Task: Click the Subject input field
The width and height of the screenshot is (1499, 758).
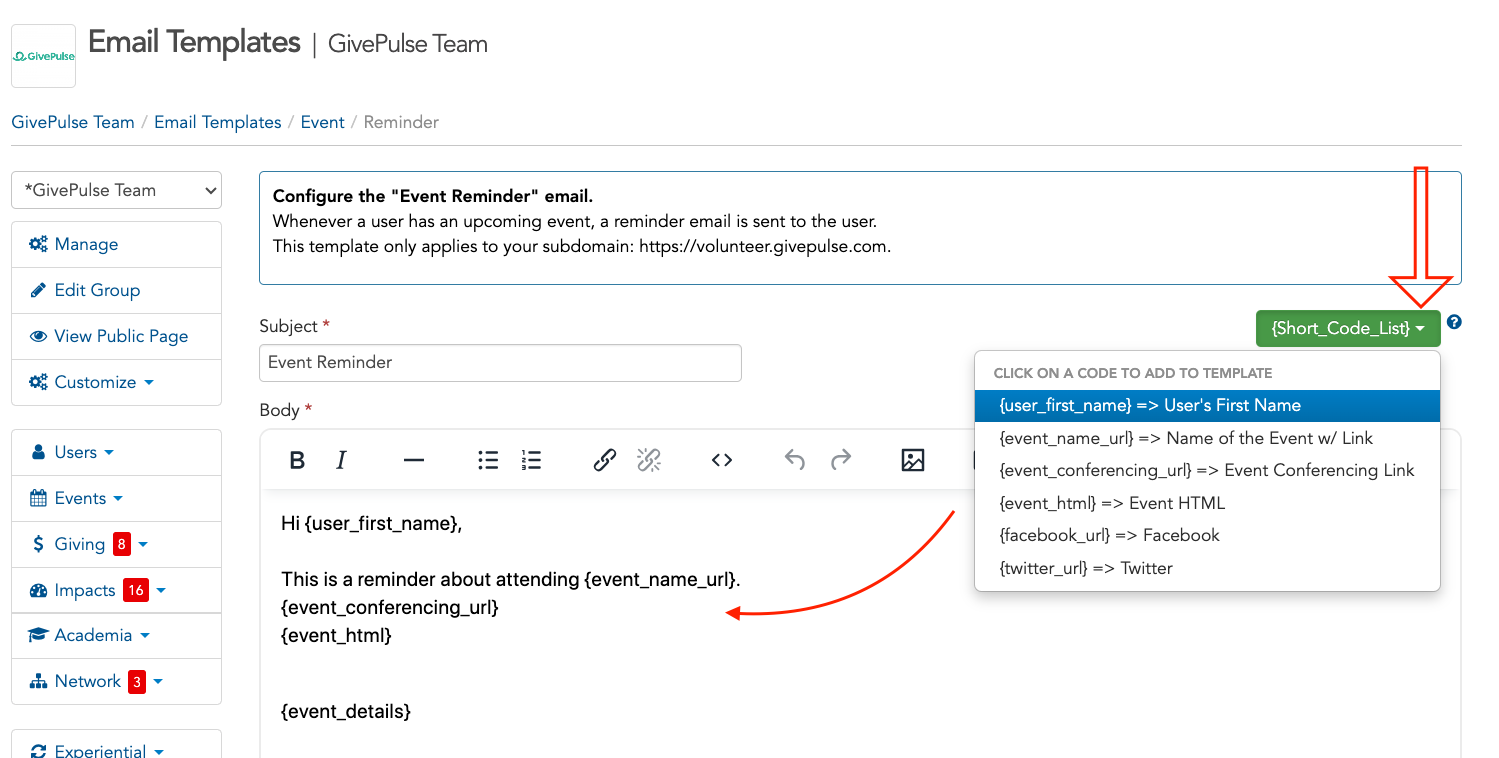Action: click(500, 362)
